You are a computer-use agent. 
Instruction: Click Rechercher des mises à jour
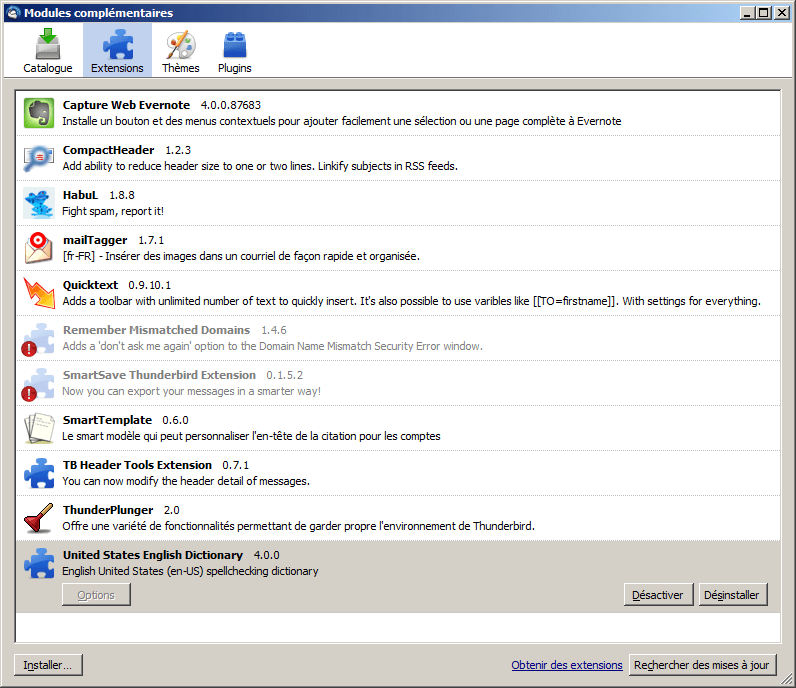[703, 665]
